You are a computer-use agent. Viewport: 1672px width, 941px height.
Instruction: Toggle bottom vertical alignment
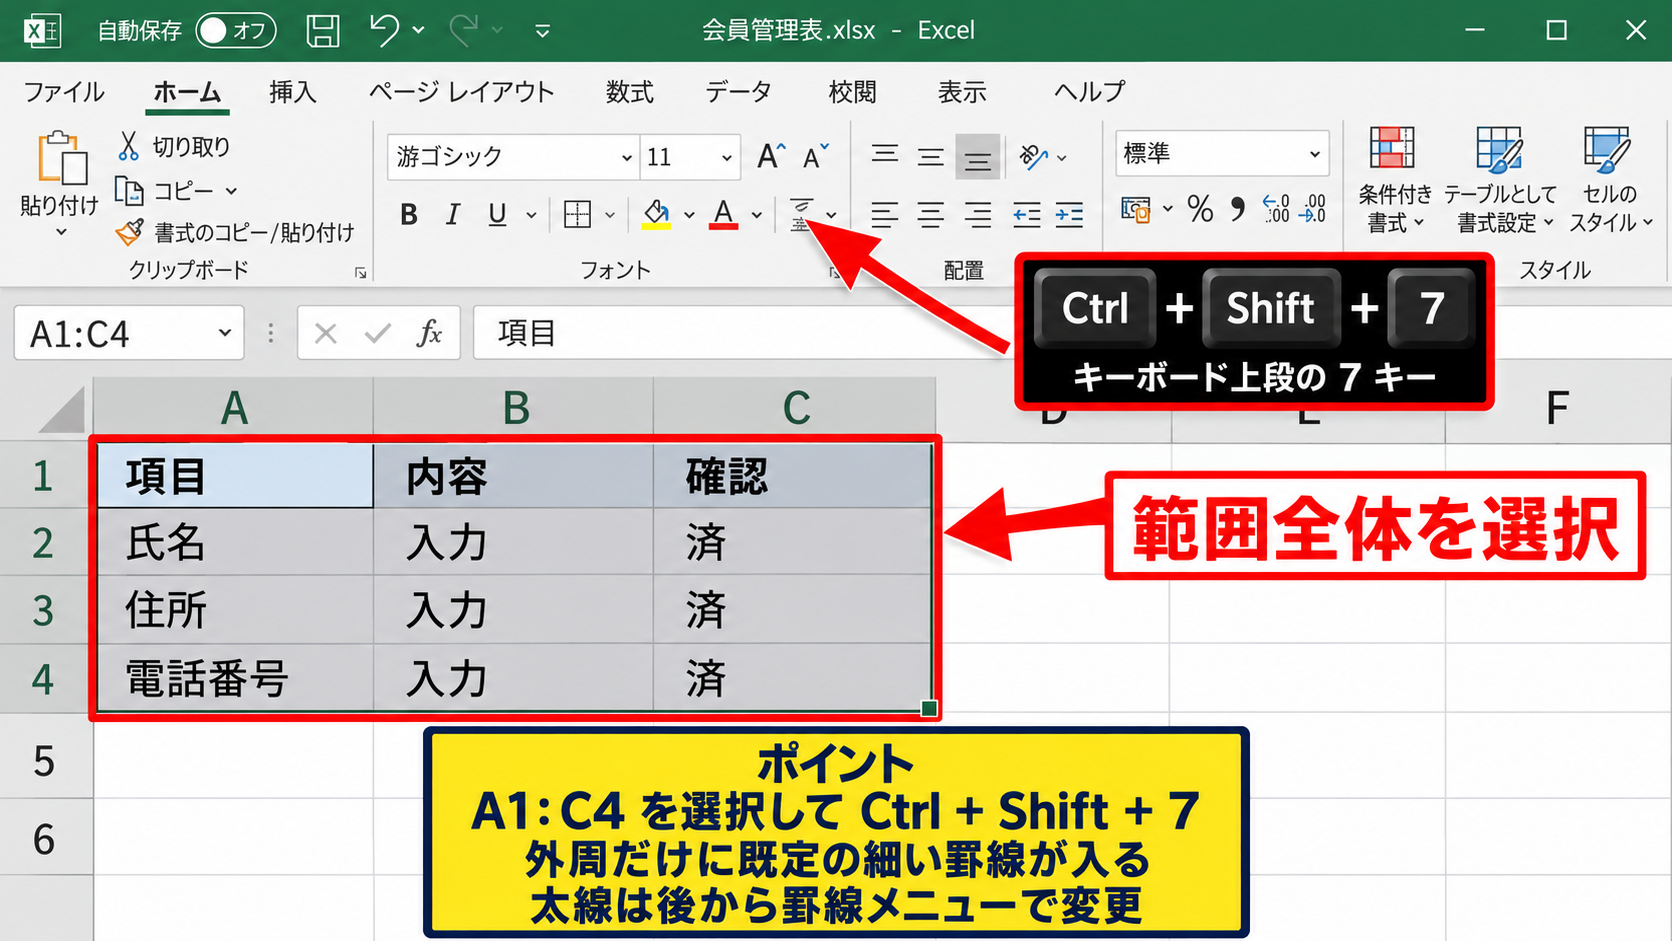tap(977, 157)
